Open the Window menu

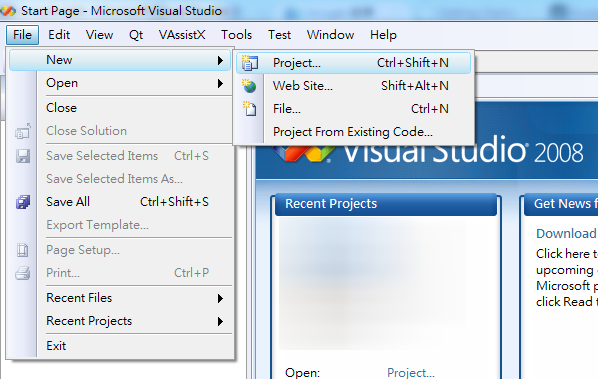[330, 35]
